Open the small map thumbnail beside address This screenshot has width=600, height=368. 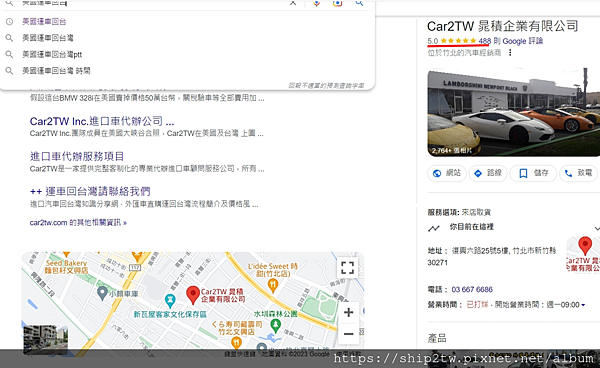point(583,254)
